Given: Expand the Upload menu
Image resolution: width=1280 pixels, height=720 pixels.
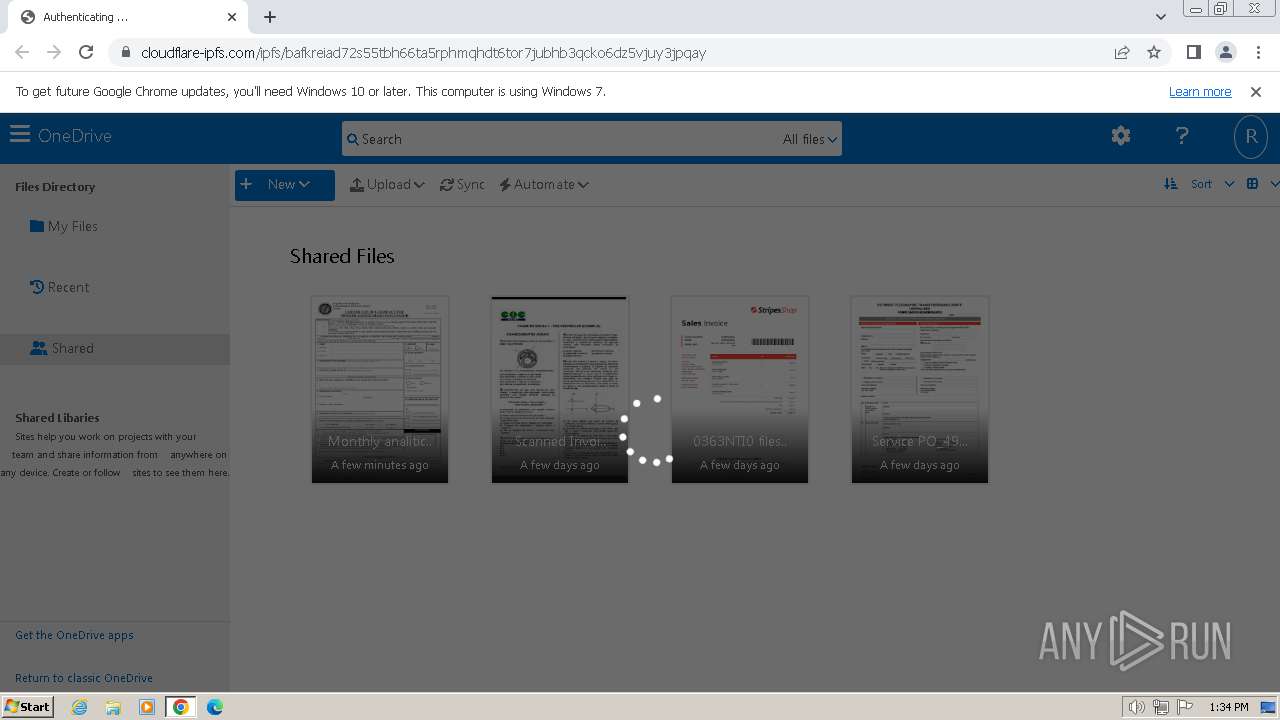Looking at the screenshot, I should 387,184.
